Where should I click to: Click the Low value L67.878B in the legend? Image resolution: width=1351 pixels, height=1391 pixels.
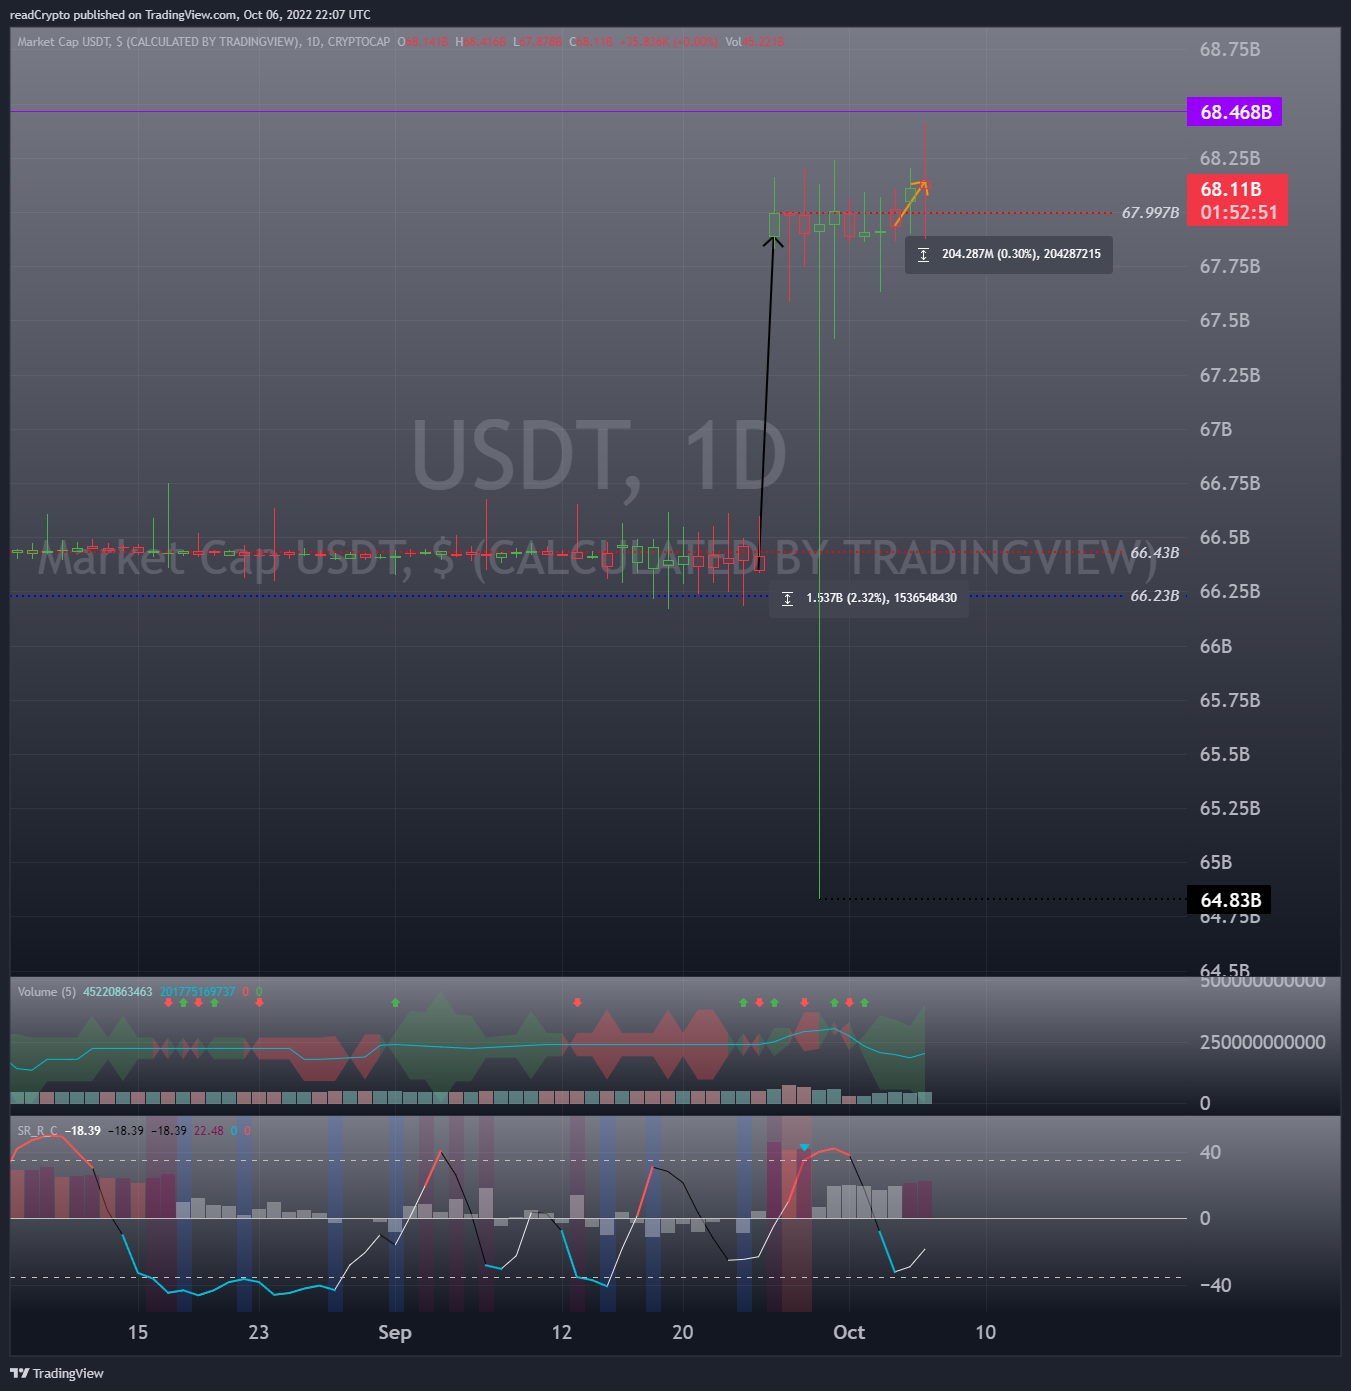click(538, 42)
